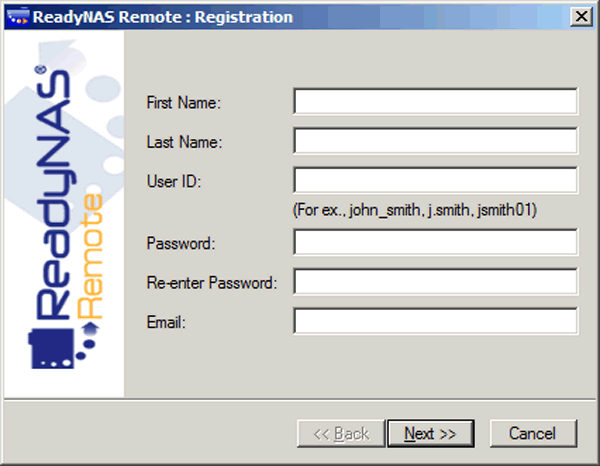Click the Re-enter Password label
The width and height of the screenshot is (600, 466).
pos(212,283)
